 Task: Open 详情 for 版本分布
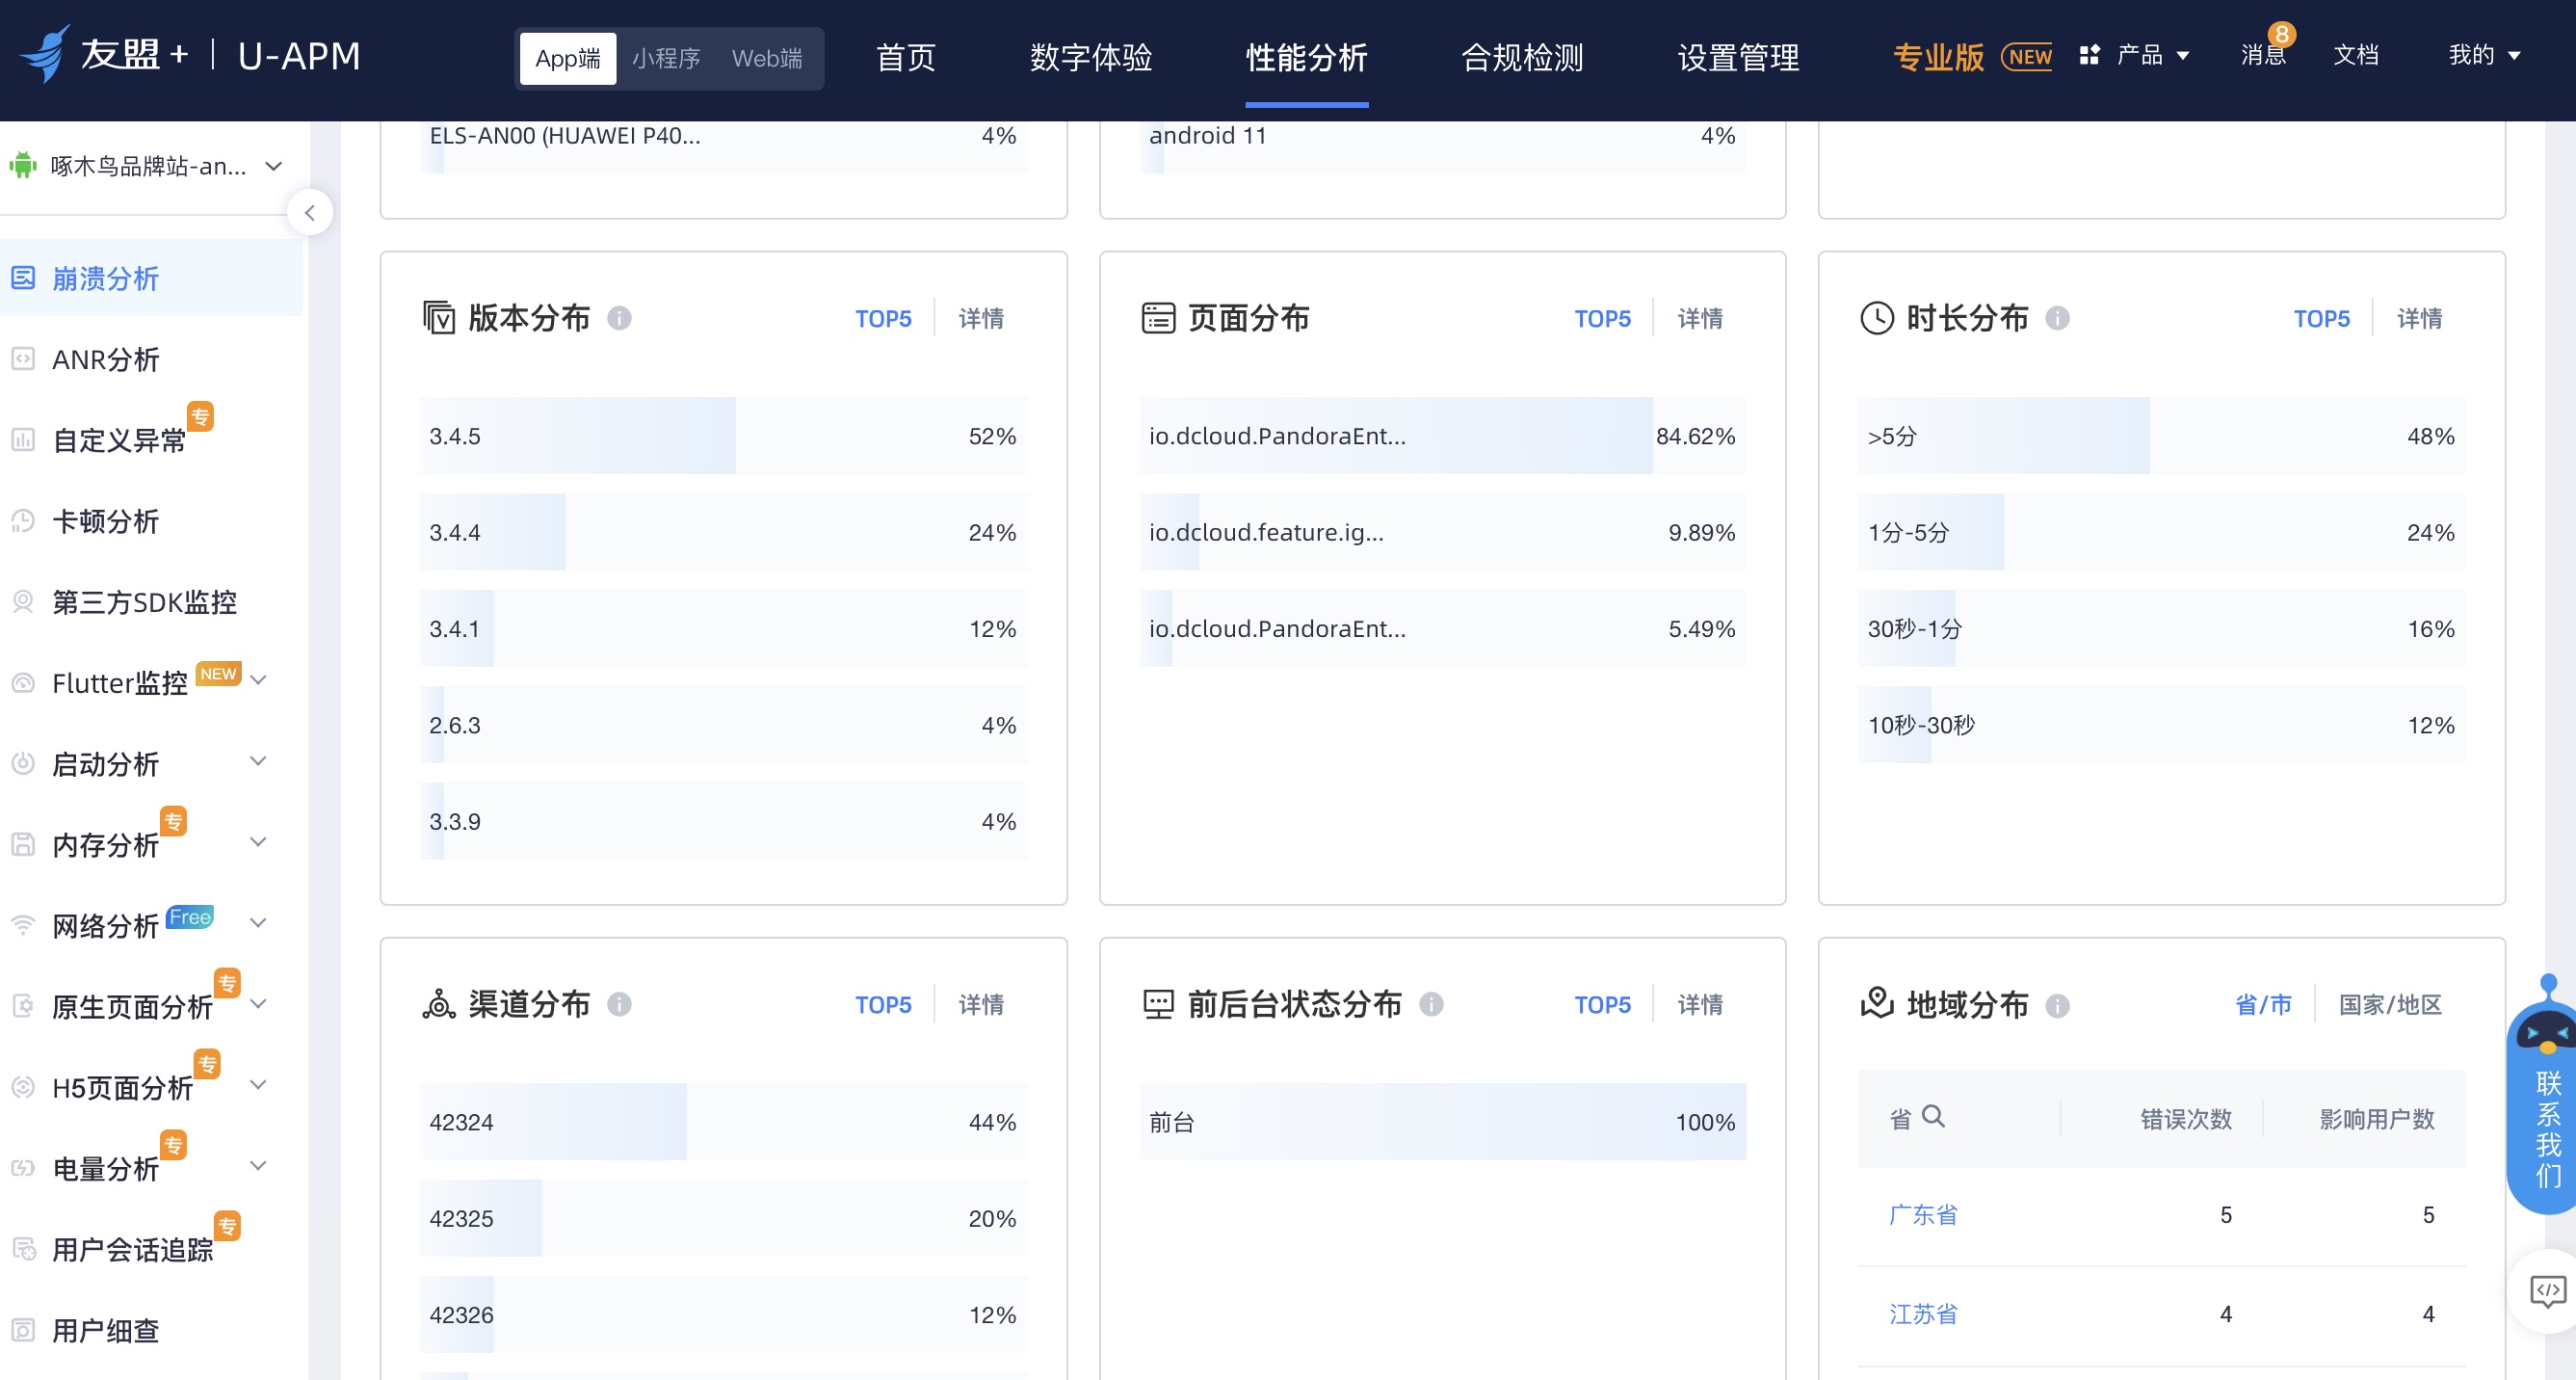tap(981, 318)
